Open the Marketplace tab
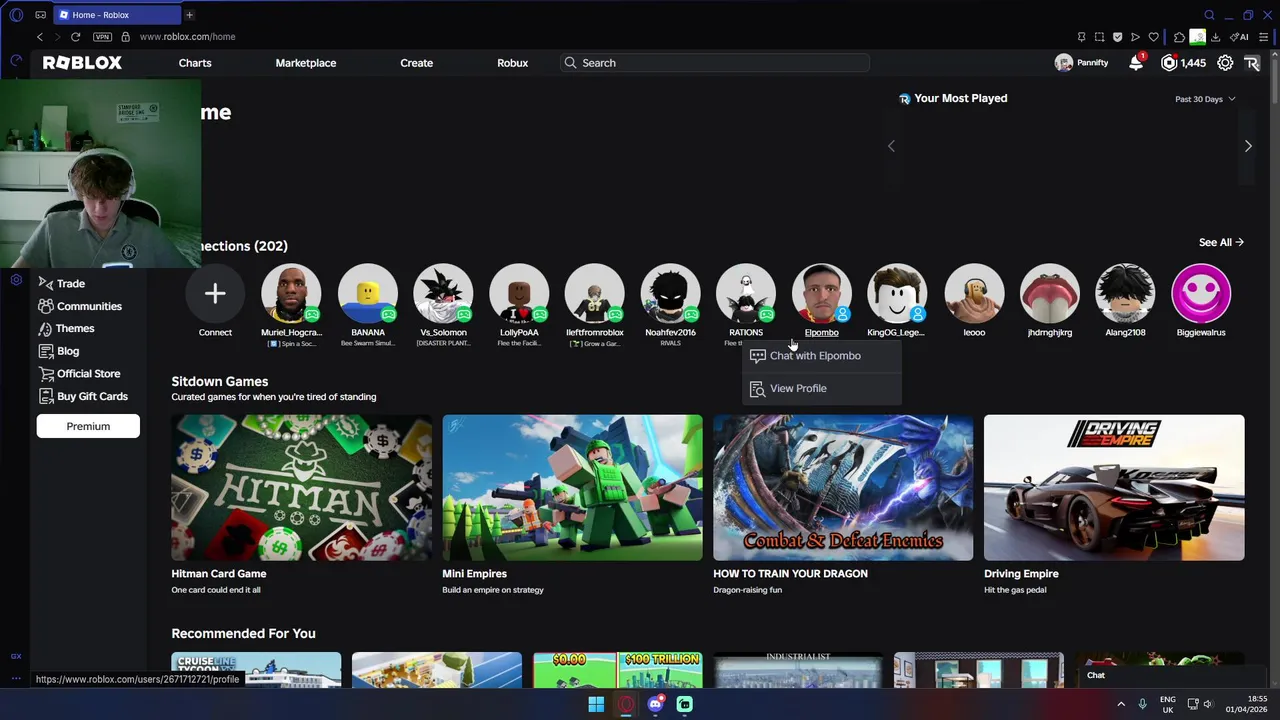The width and height of the screenshot is (1280, 720). click(x=306, y=63)
